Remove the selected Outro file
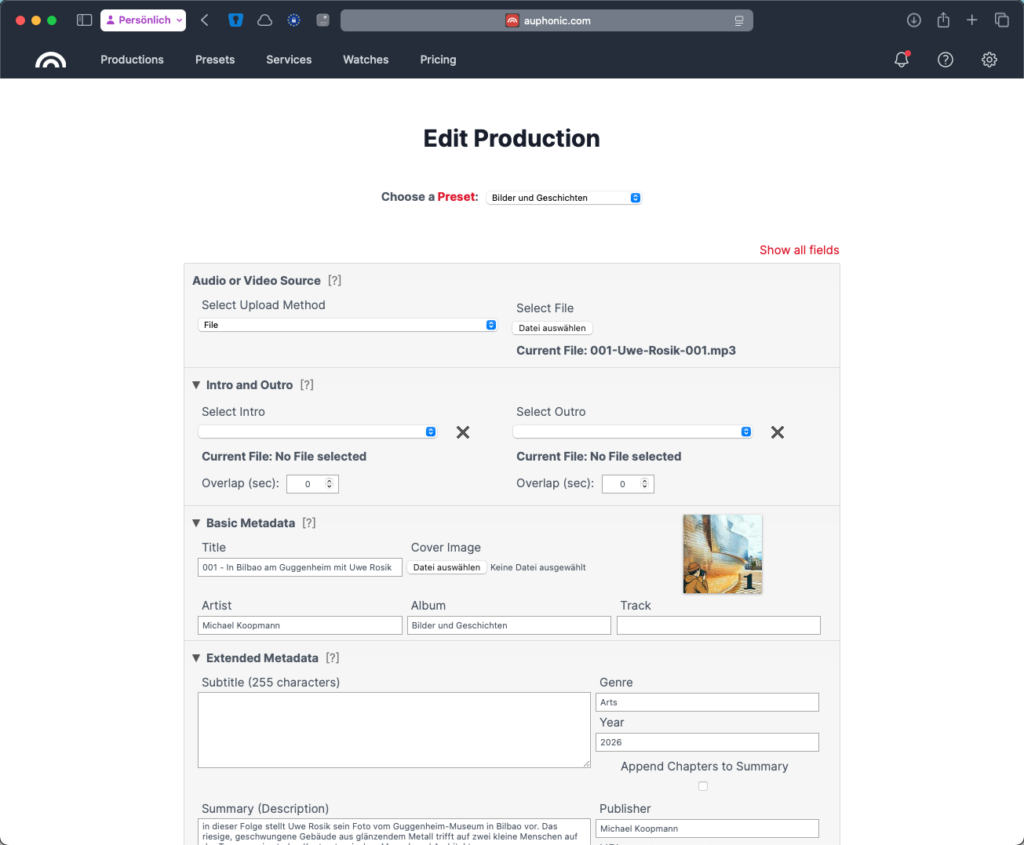The width and height of the screenshot is (1024, 845). pyautogui.click(x=777, y=432)
